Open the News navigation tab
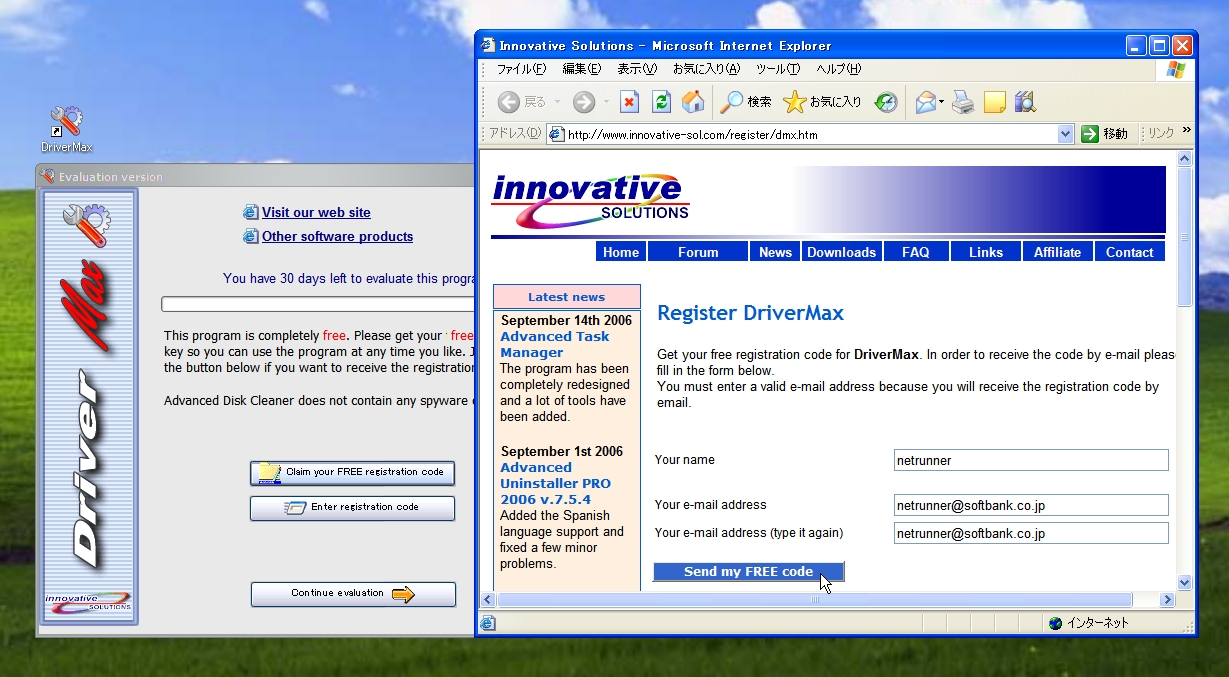Viewport: 1229px width, 677px height. click(775, 252)
